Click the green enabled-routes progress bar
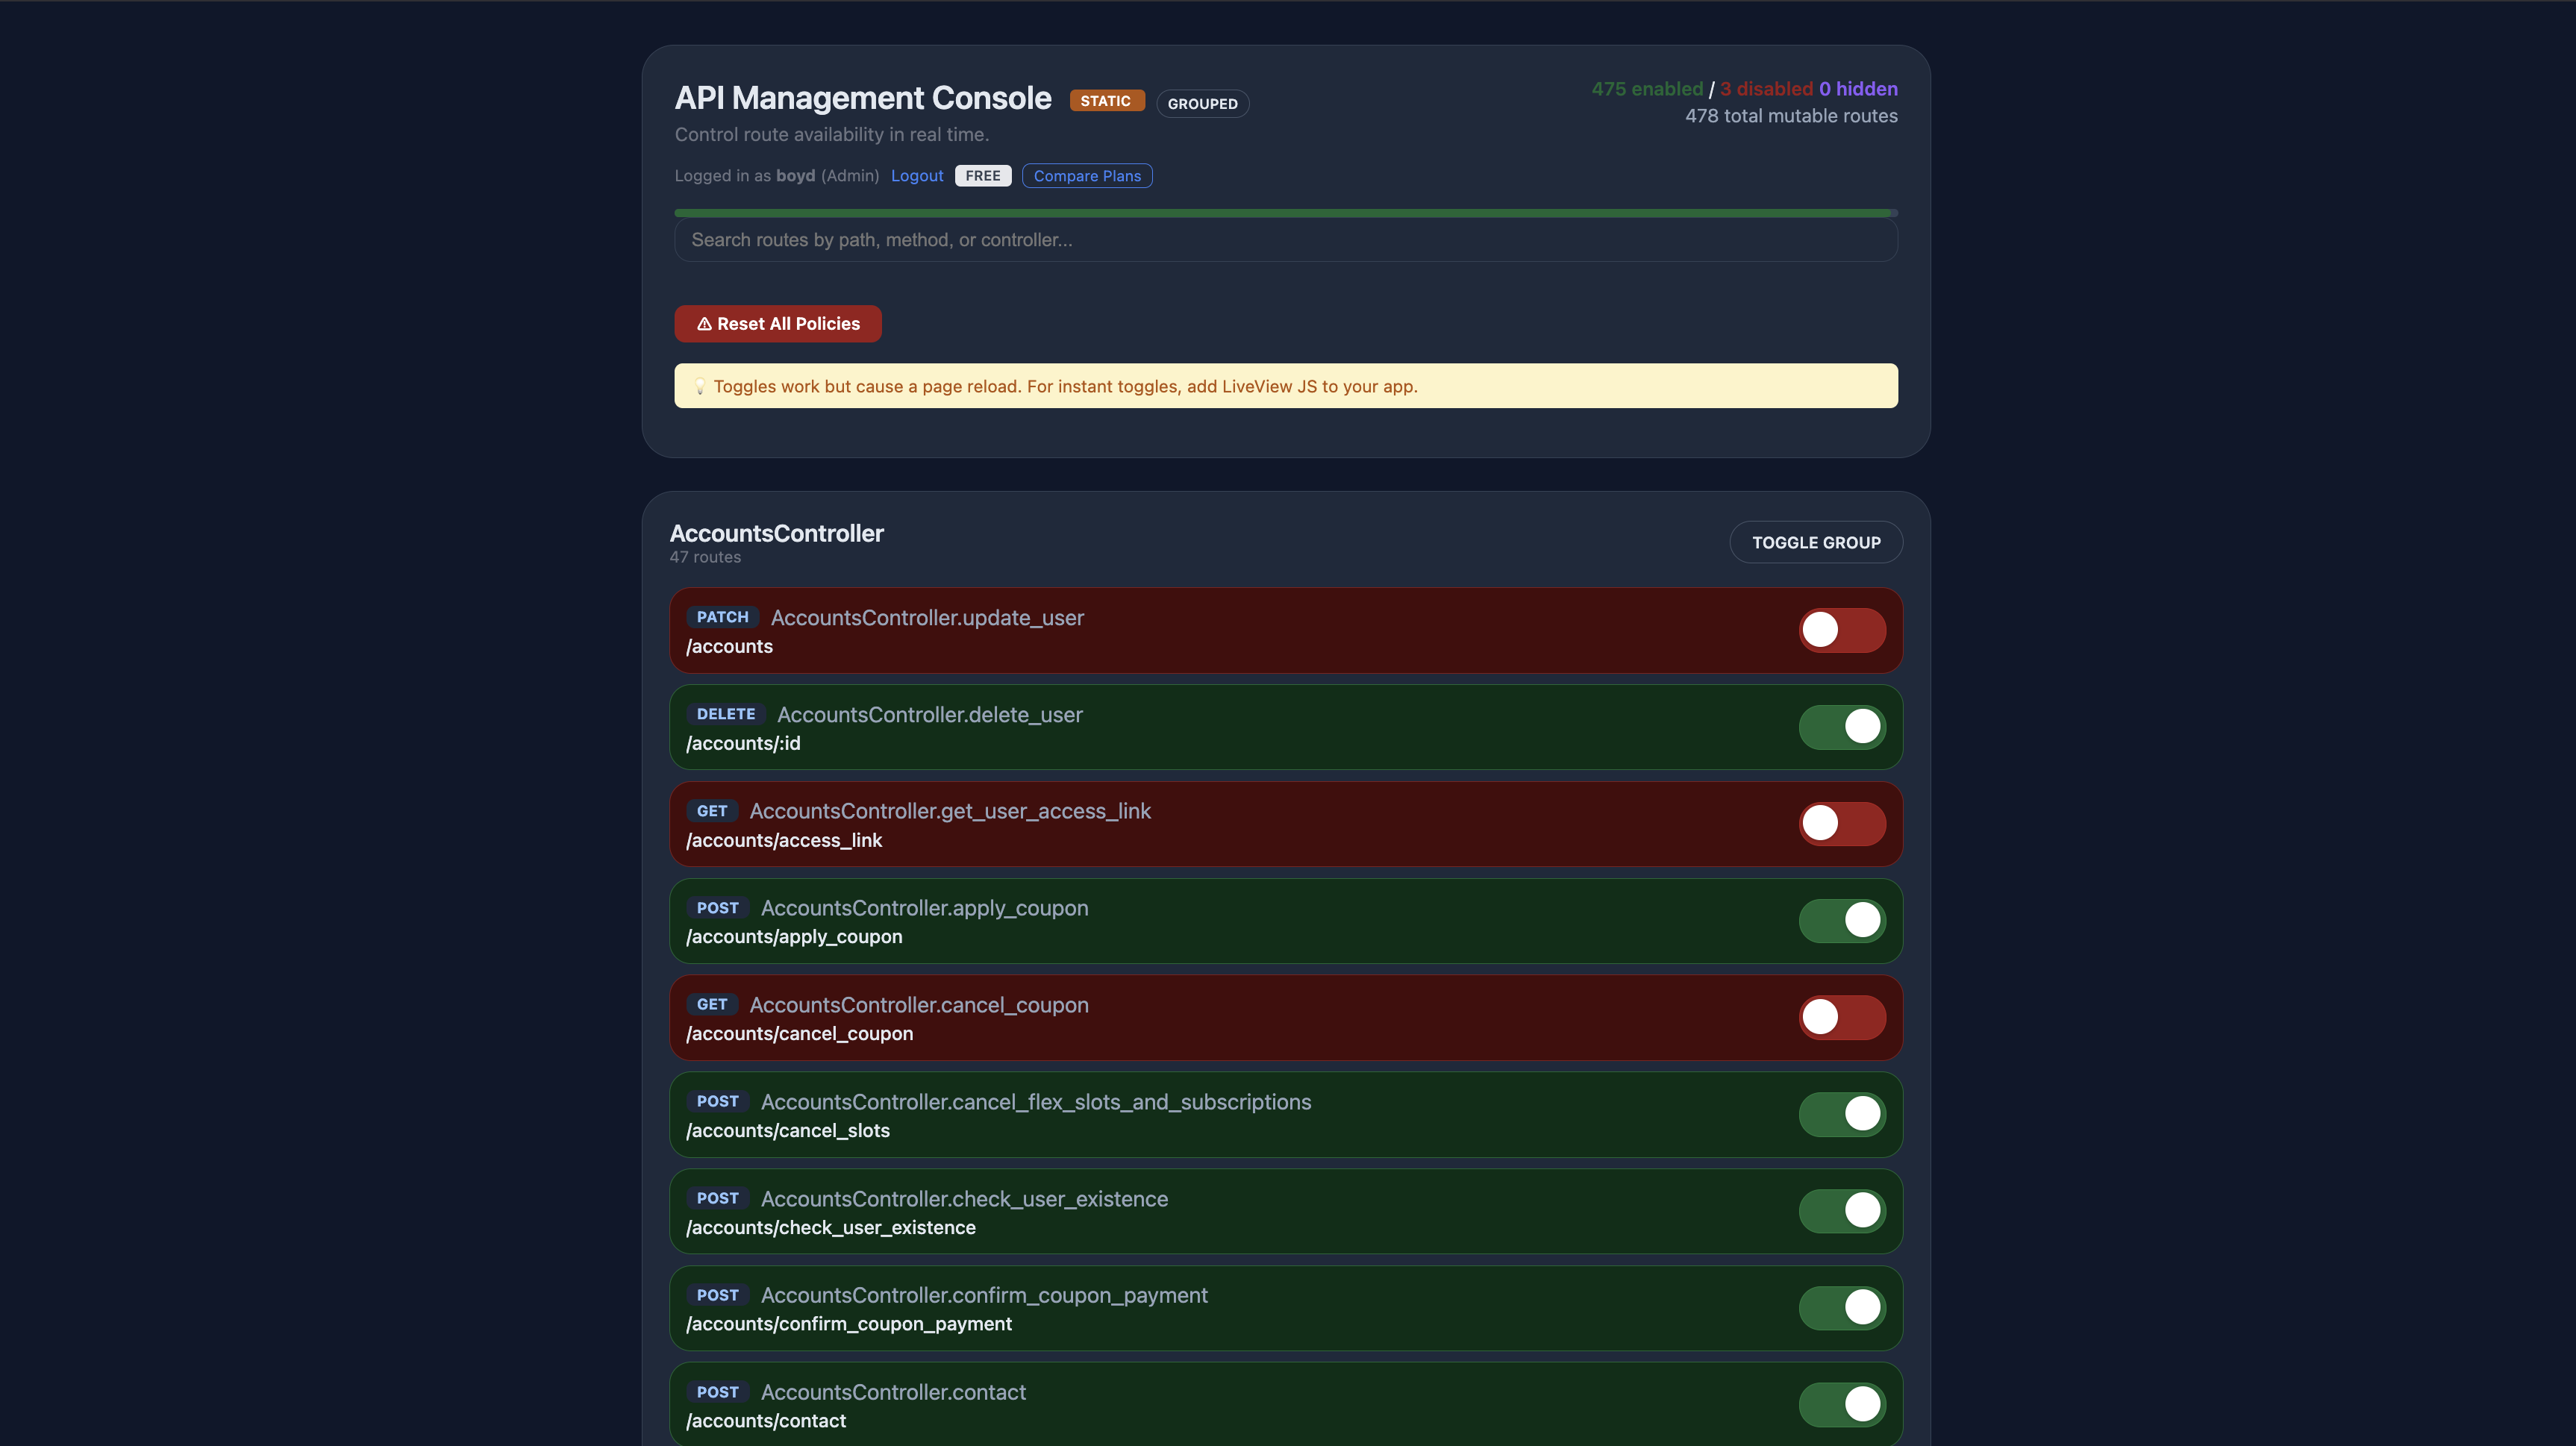Image resolution: width=2576 pixels, height=1446 pixels. [1283, 213]
